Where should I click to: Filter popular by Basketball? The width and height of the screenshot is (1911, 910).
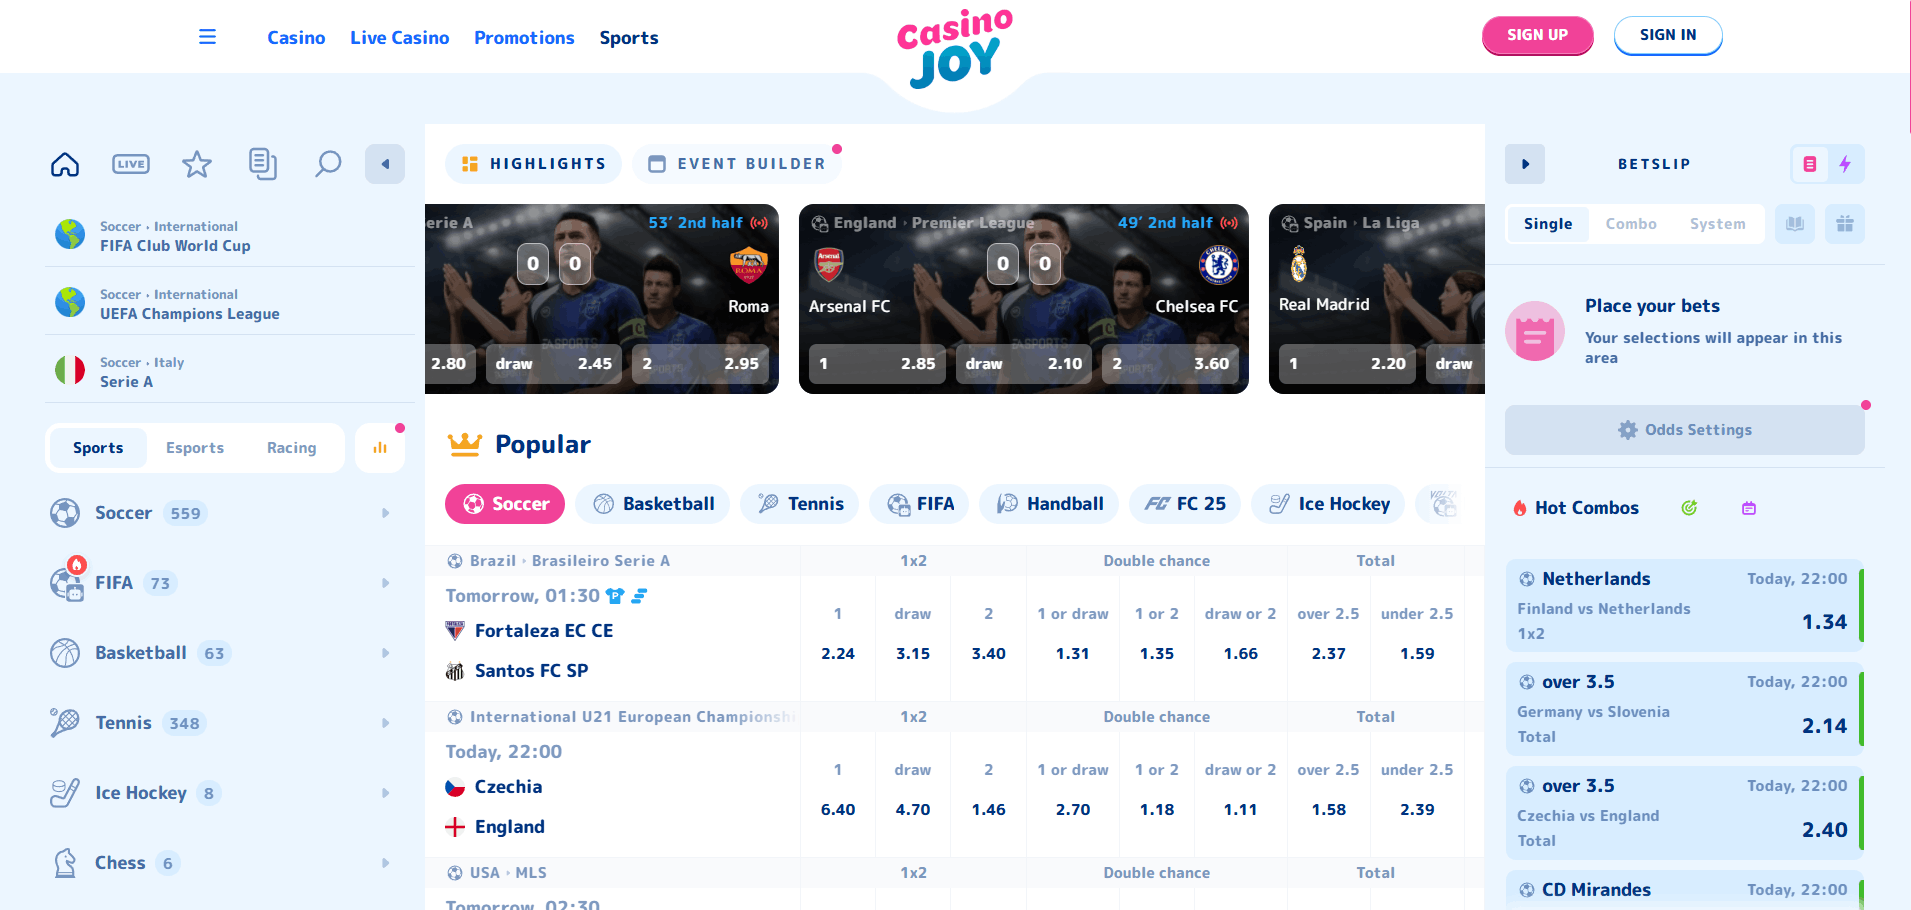click(x=652, y=504)
